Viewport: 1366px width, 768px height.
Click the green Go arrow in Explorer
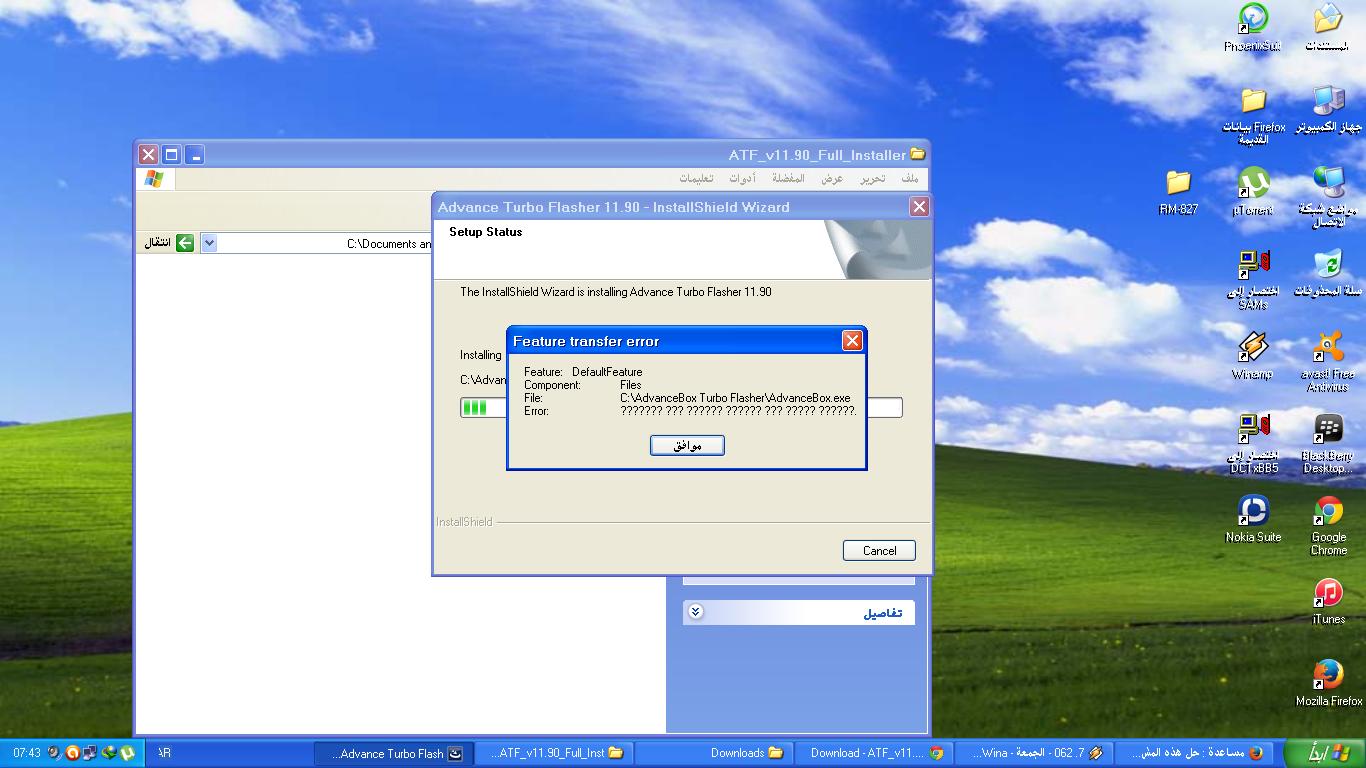(x=185, y=243)
